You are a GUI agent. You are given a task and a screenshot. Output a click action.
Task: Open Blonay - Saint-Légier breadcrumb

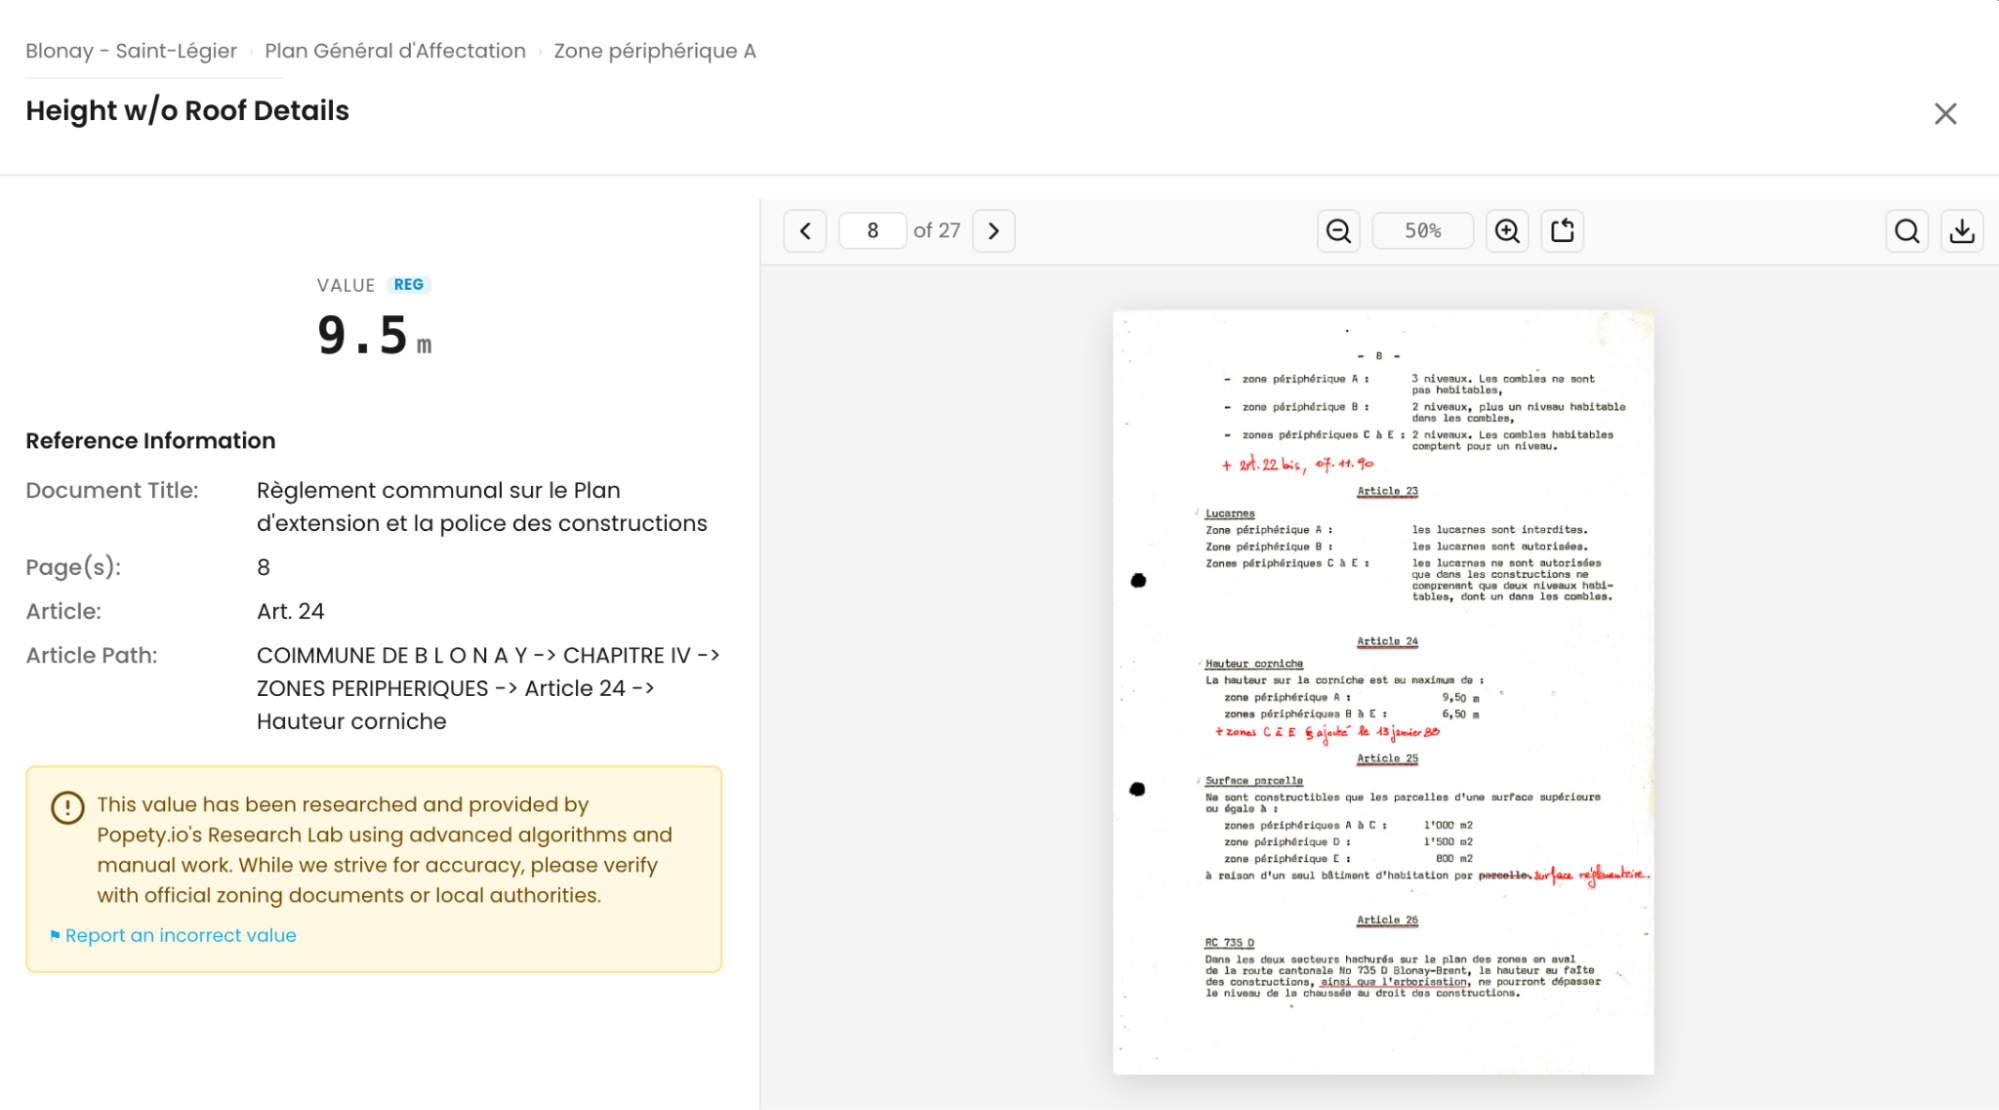[x=131, y=51]
